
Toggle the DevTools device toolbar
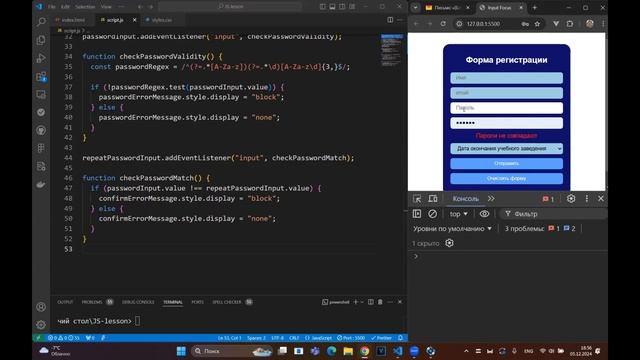point(433,199)
